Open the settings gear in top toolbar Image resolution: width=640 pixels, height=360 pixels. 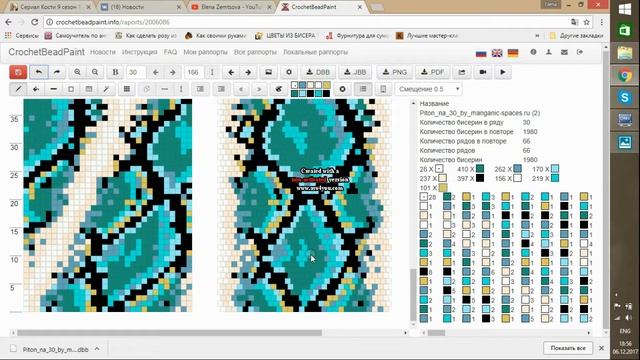coord(289,72)
